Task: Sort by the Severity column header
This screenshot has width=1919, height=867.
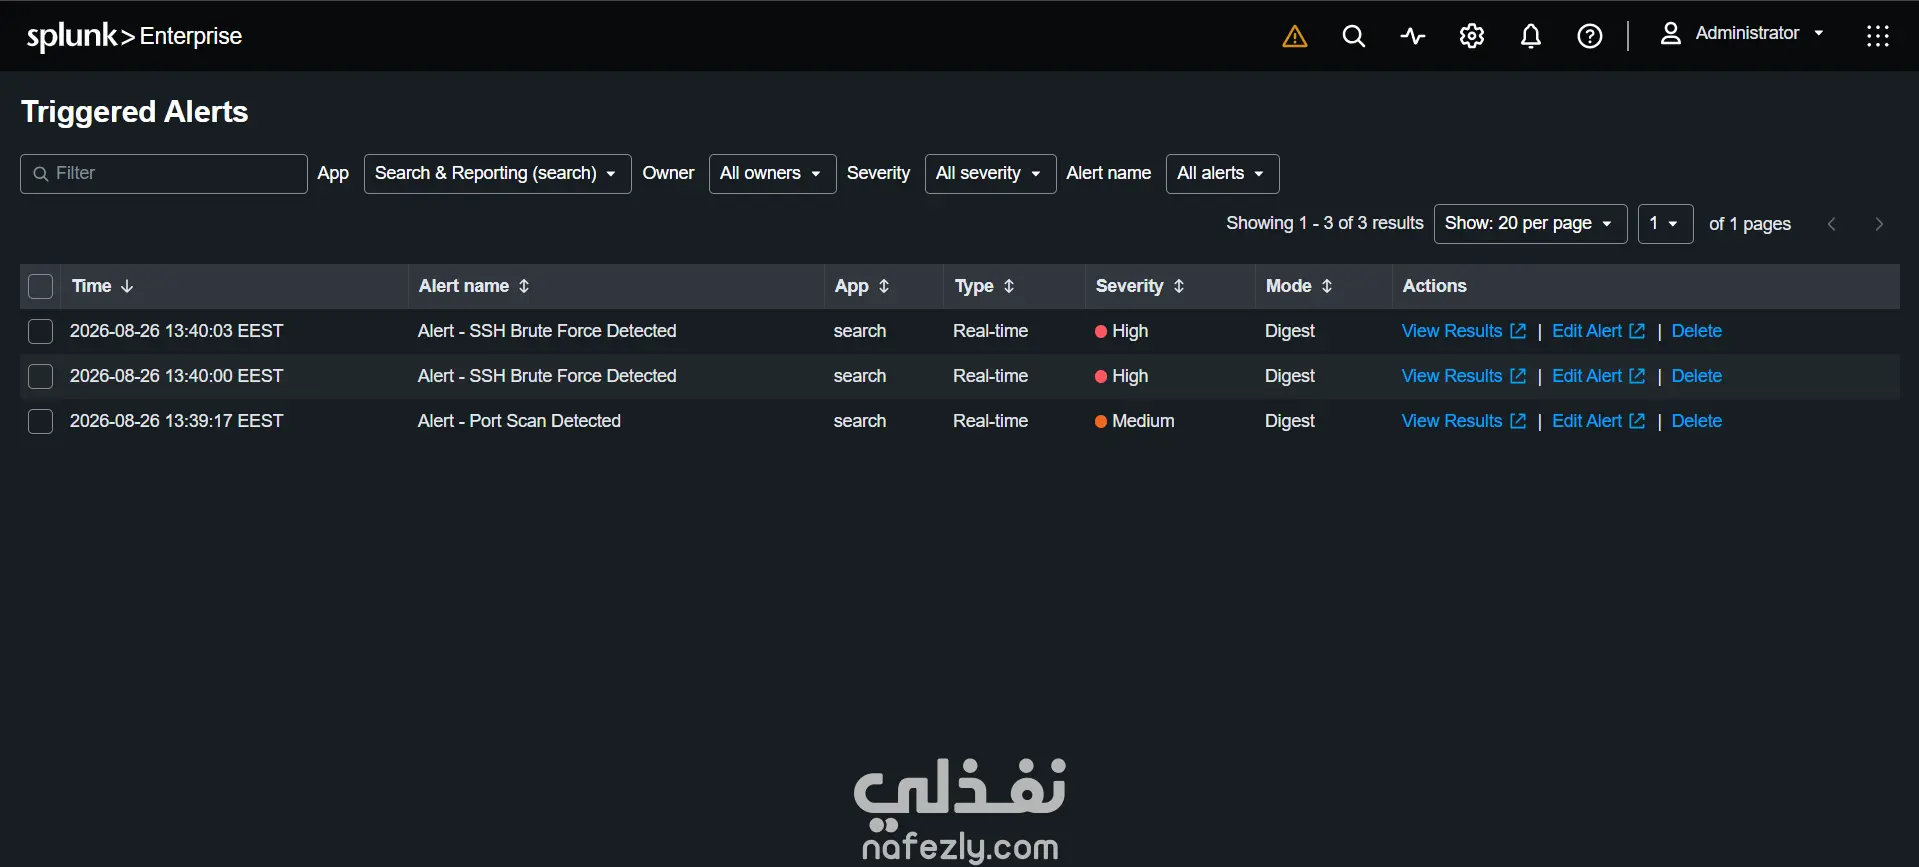Action: [x=1140, y=286]
